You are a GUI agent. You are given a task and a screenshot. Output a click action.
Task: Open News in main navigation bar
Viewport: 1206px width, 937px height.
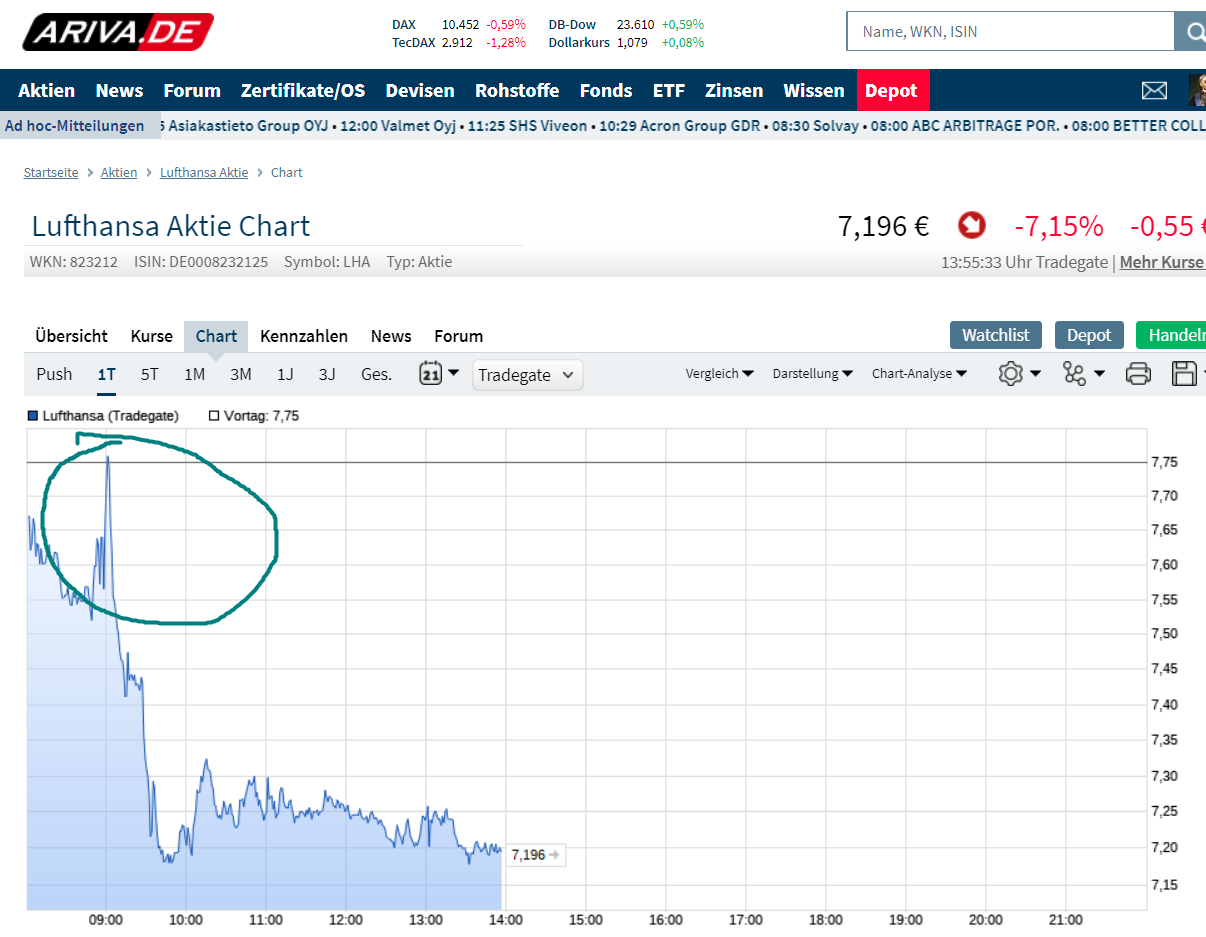pos(119,90)
